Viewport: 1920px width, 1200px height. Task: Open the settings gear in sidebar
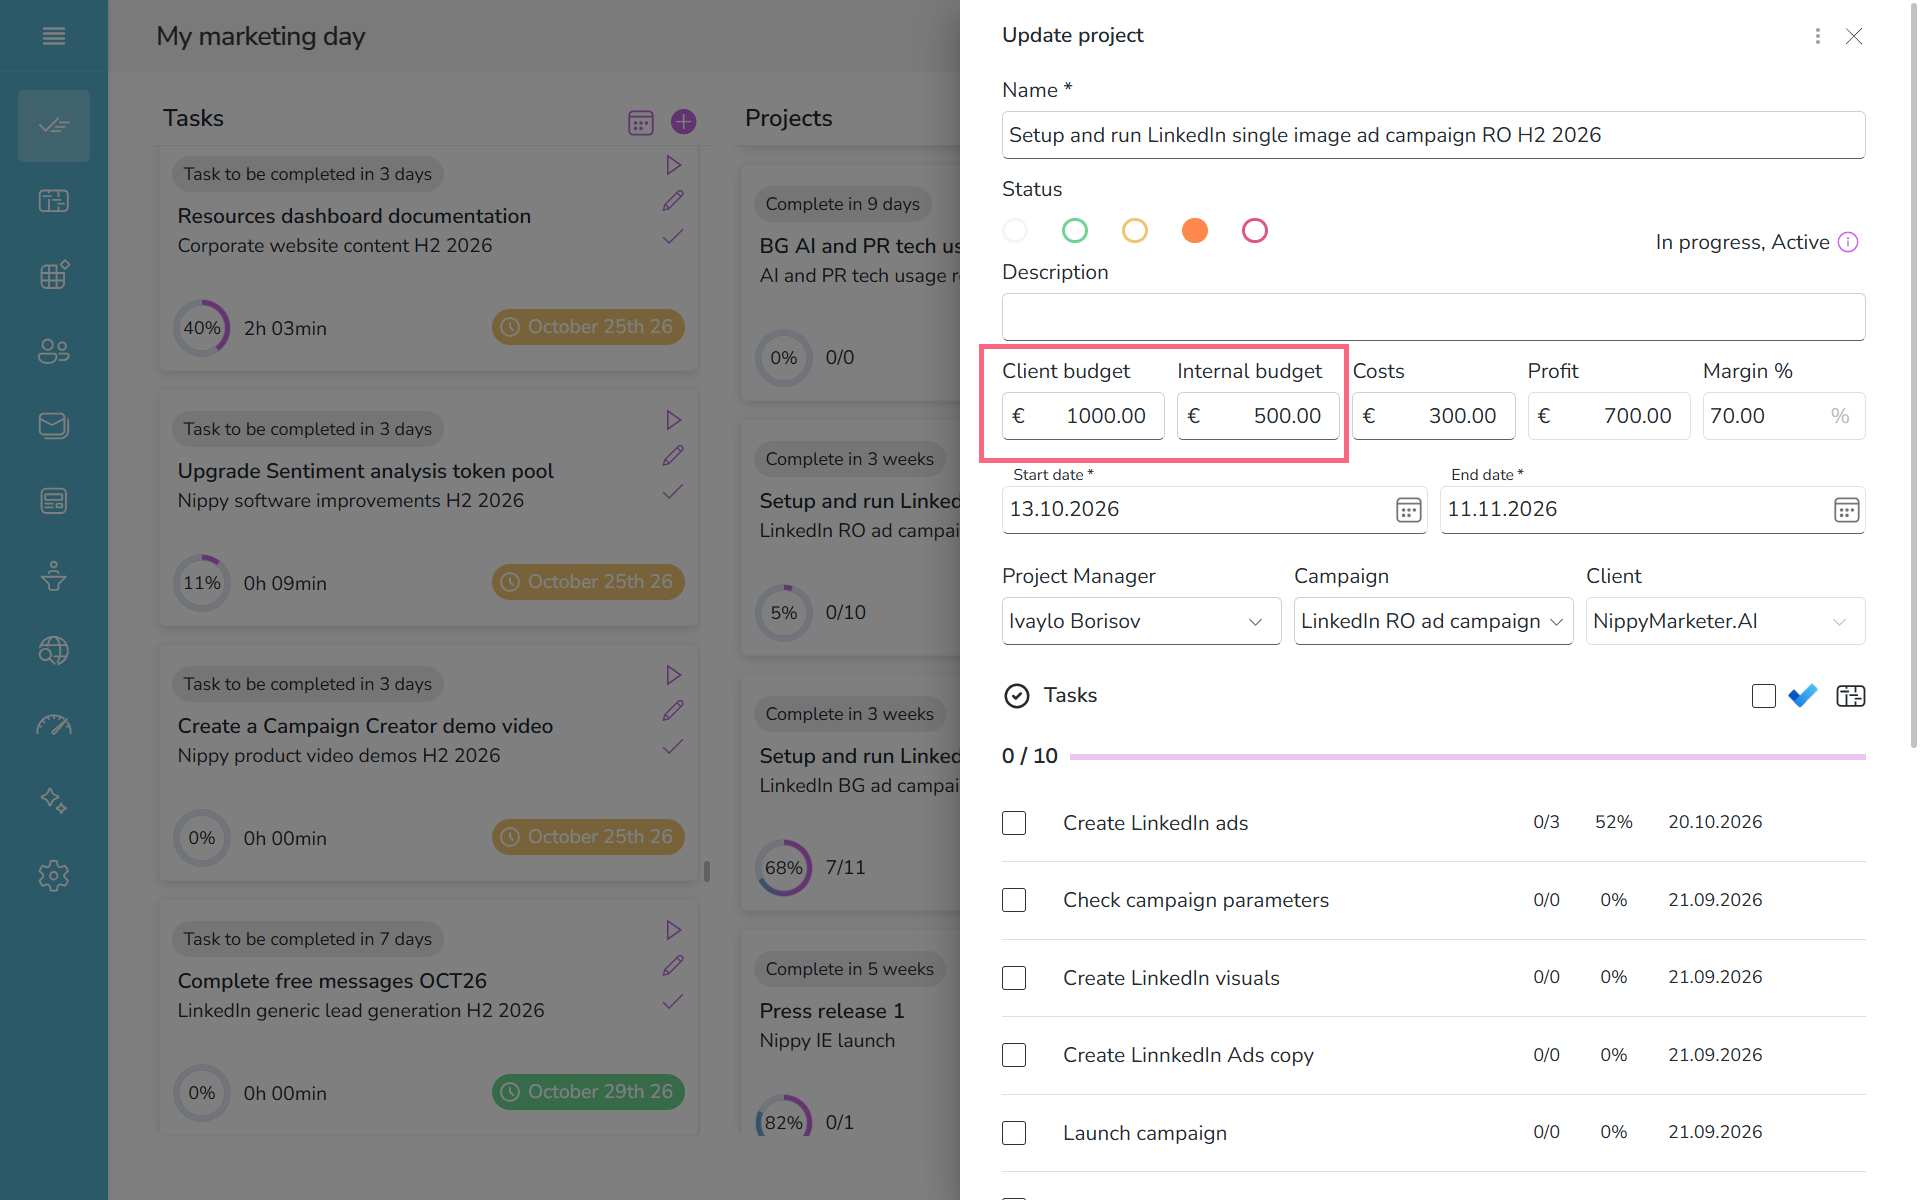click(x=54, y=876)
